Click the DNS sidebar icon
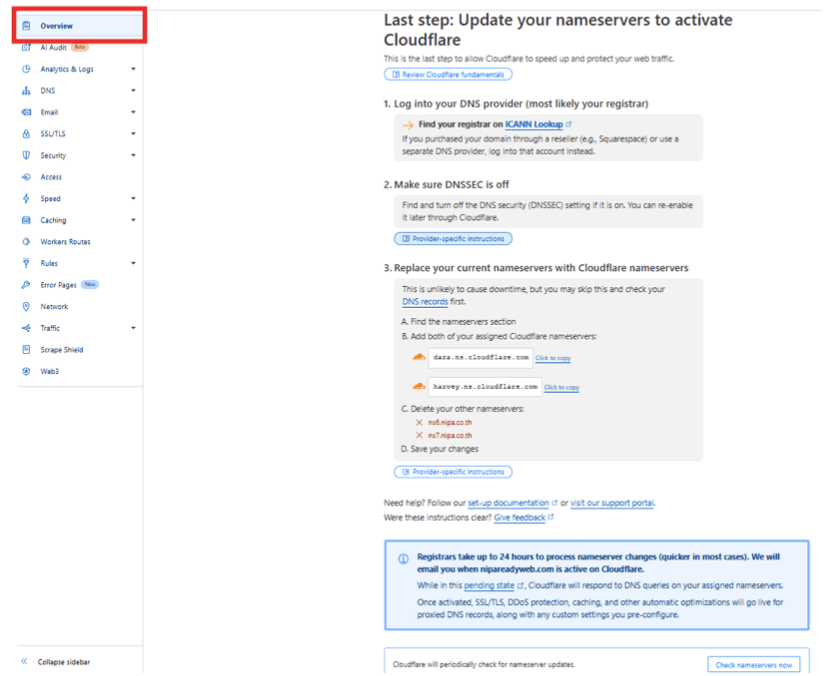The height and width of the screenshot is (676, 826). click(26, 91)
